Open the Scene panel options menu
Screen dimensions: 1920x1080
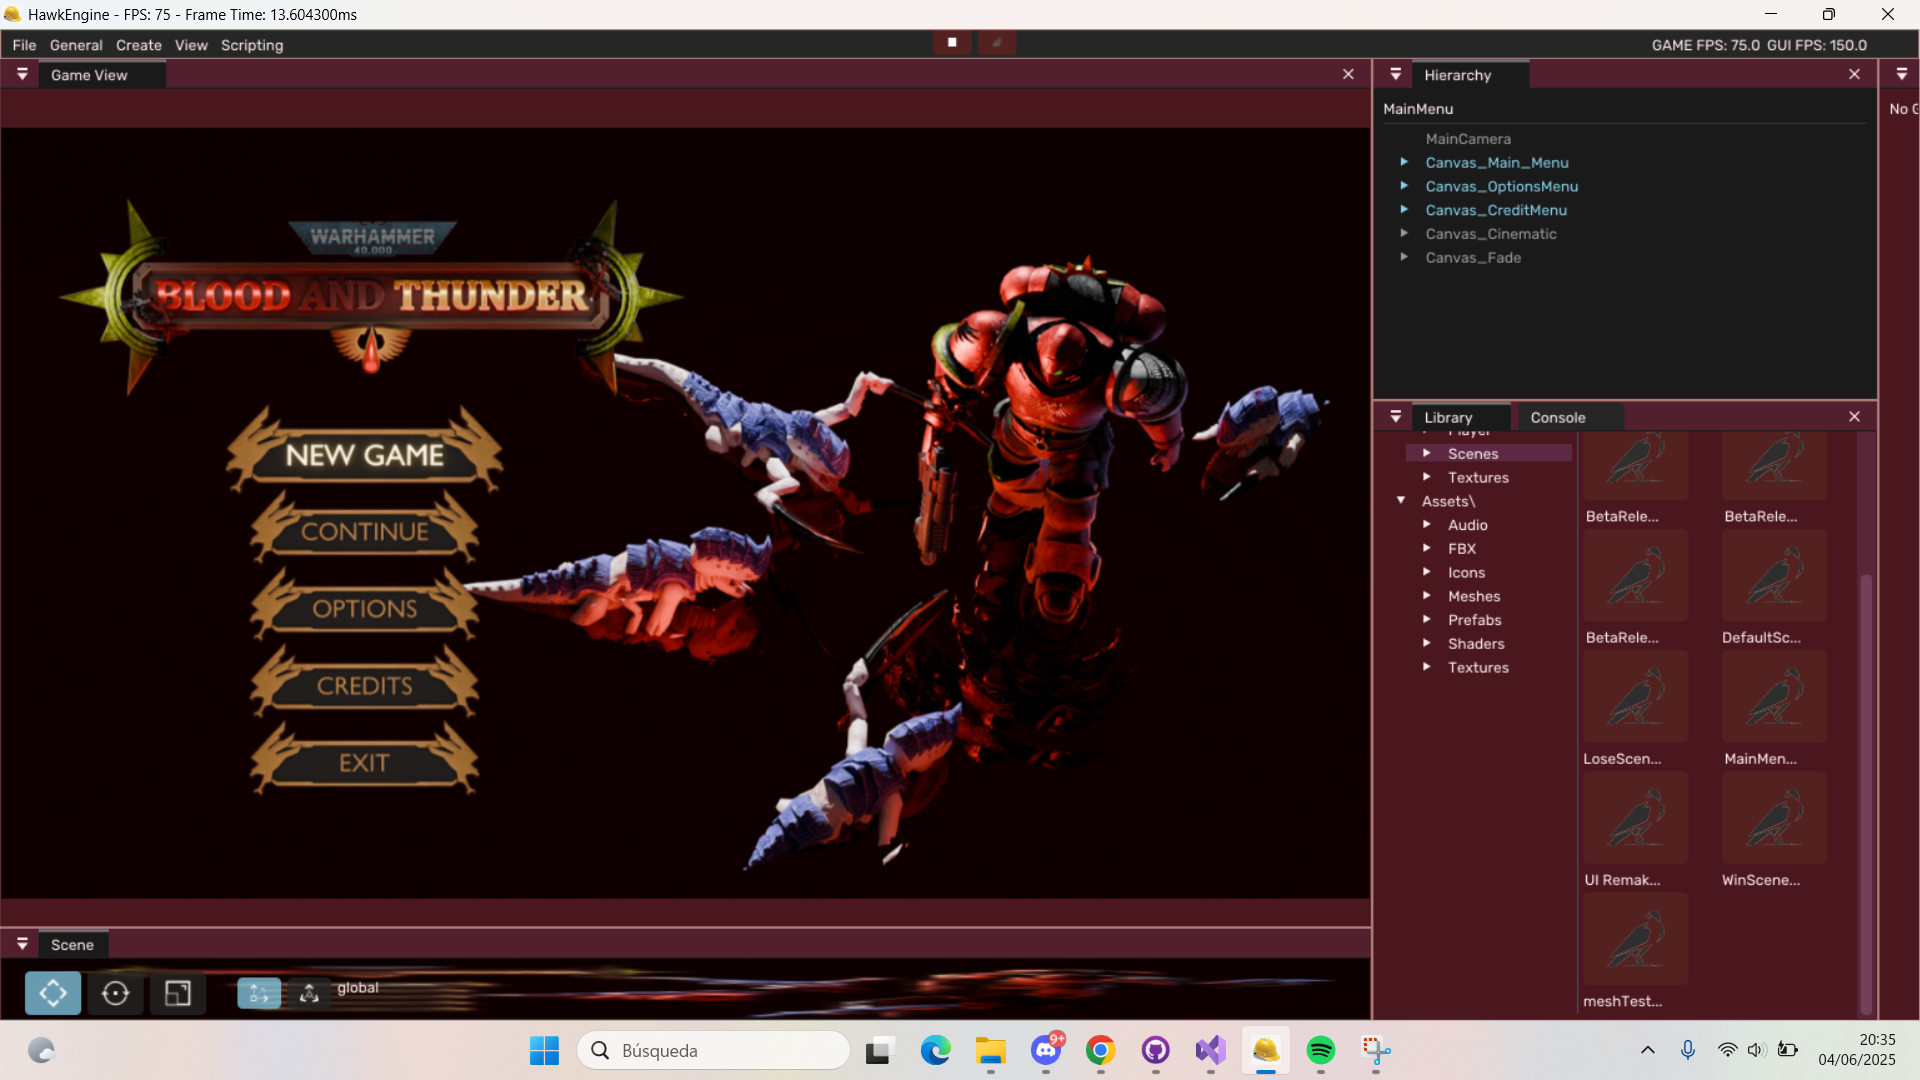tap(22, 944)
